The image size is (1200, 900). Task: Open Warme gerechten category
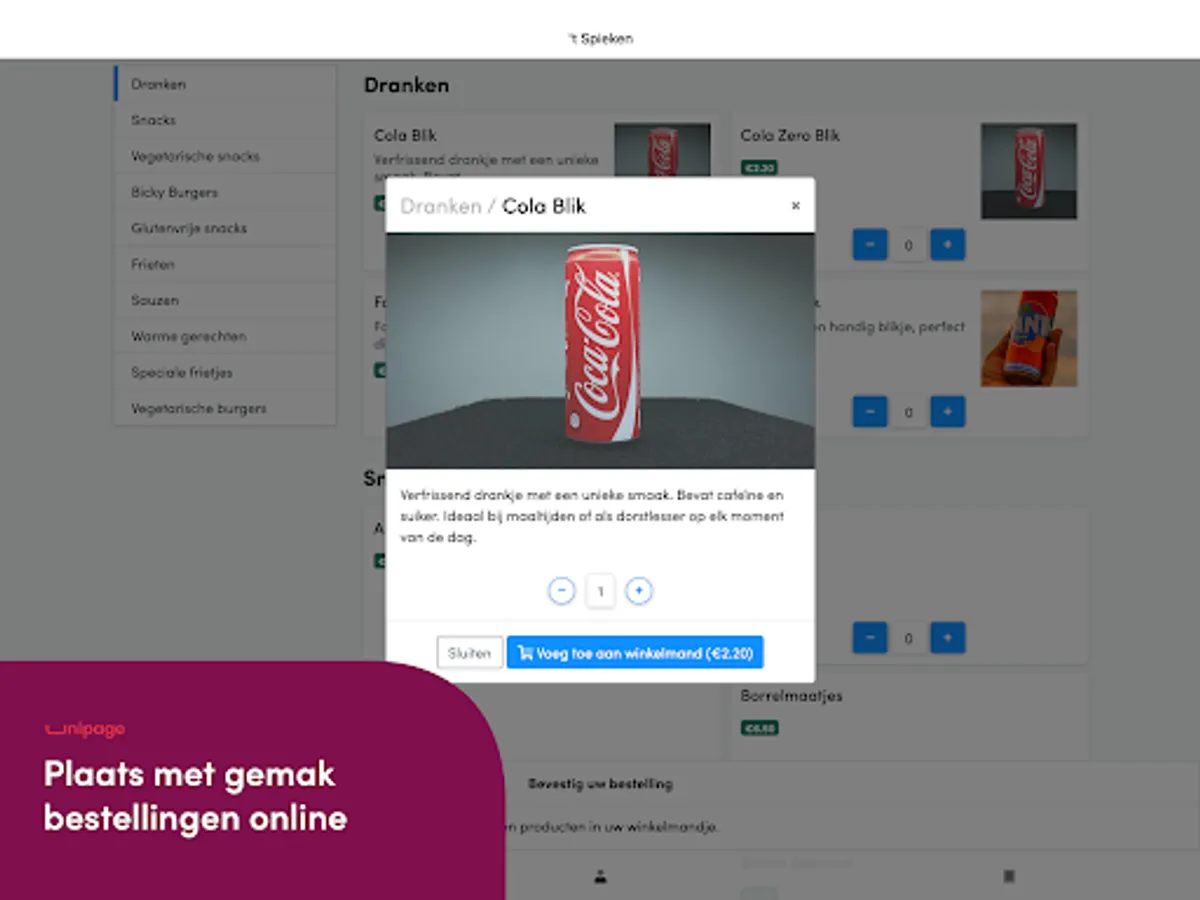pos(225,336)
